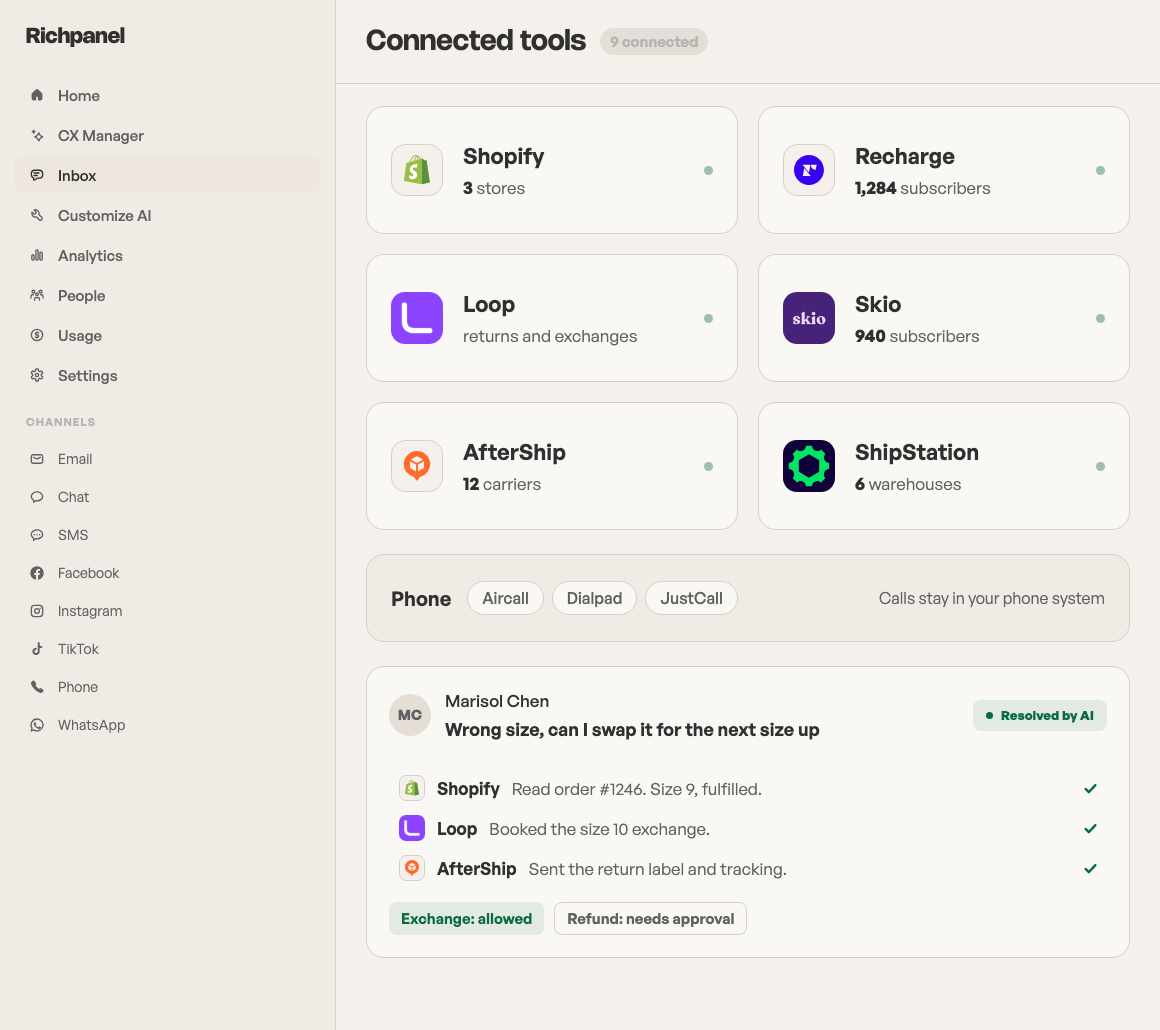Click "1,284 subscribers" in Recharge card
This screenshot has width=1160, height=1030.
coord(923,188)
